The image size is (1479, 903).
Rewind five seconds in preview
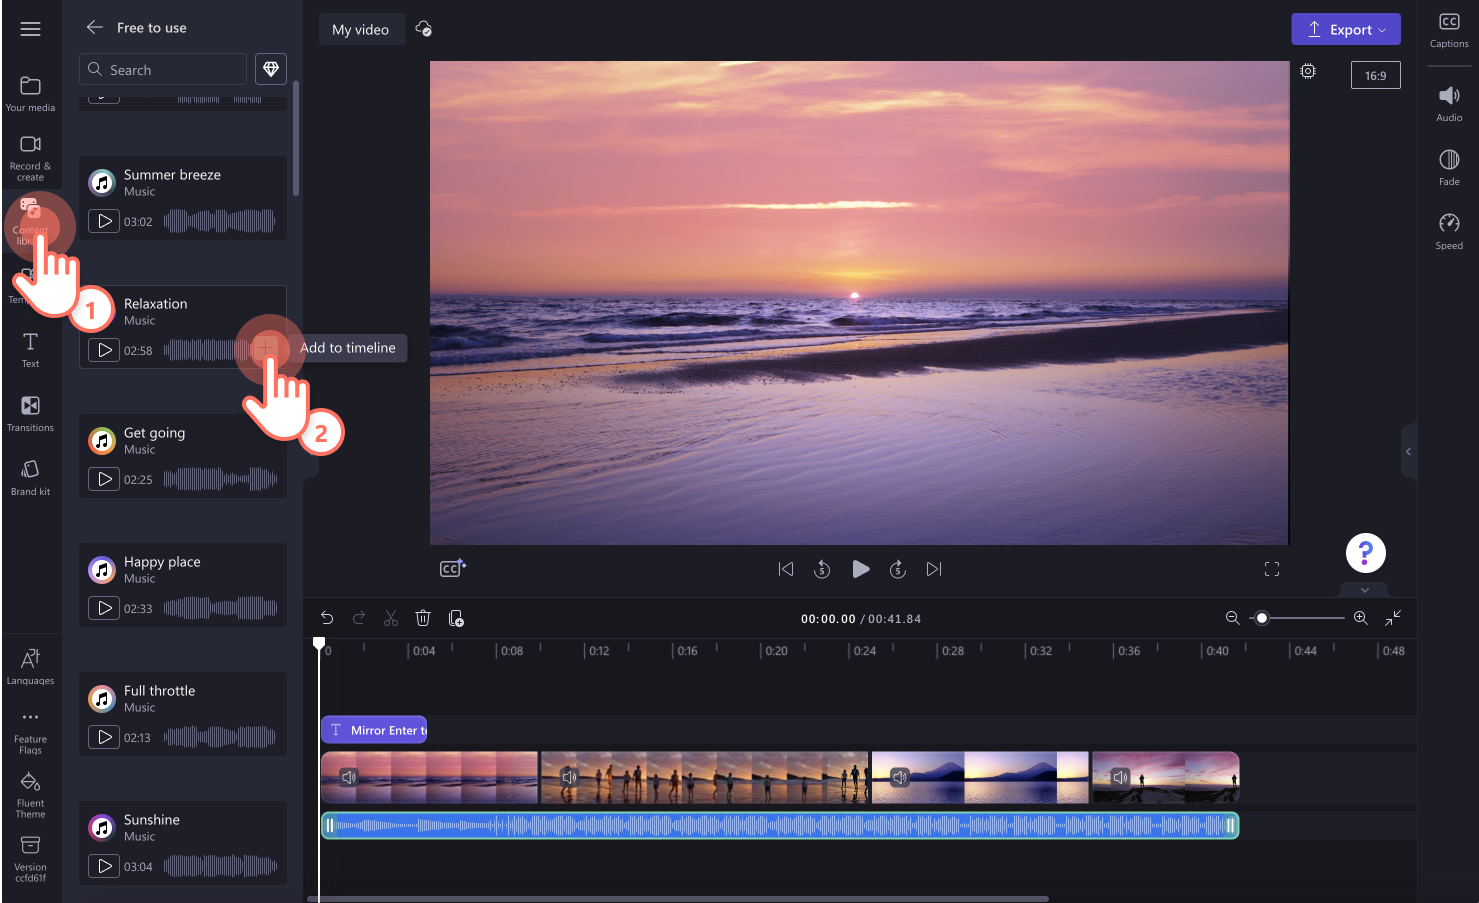[822, 569]
